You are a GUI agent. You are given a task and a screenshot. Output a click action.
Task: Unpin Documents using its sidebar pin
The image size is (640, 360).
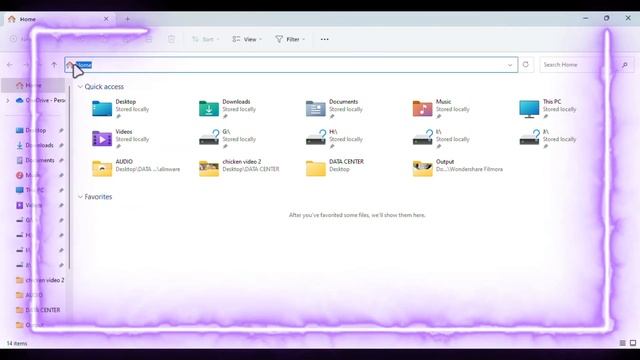tap(61, 160)
